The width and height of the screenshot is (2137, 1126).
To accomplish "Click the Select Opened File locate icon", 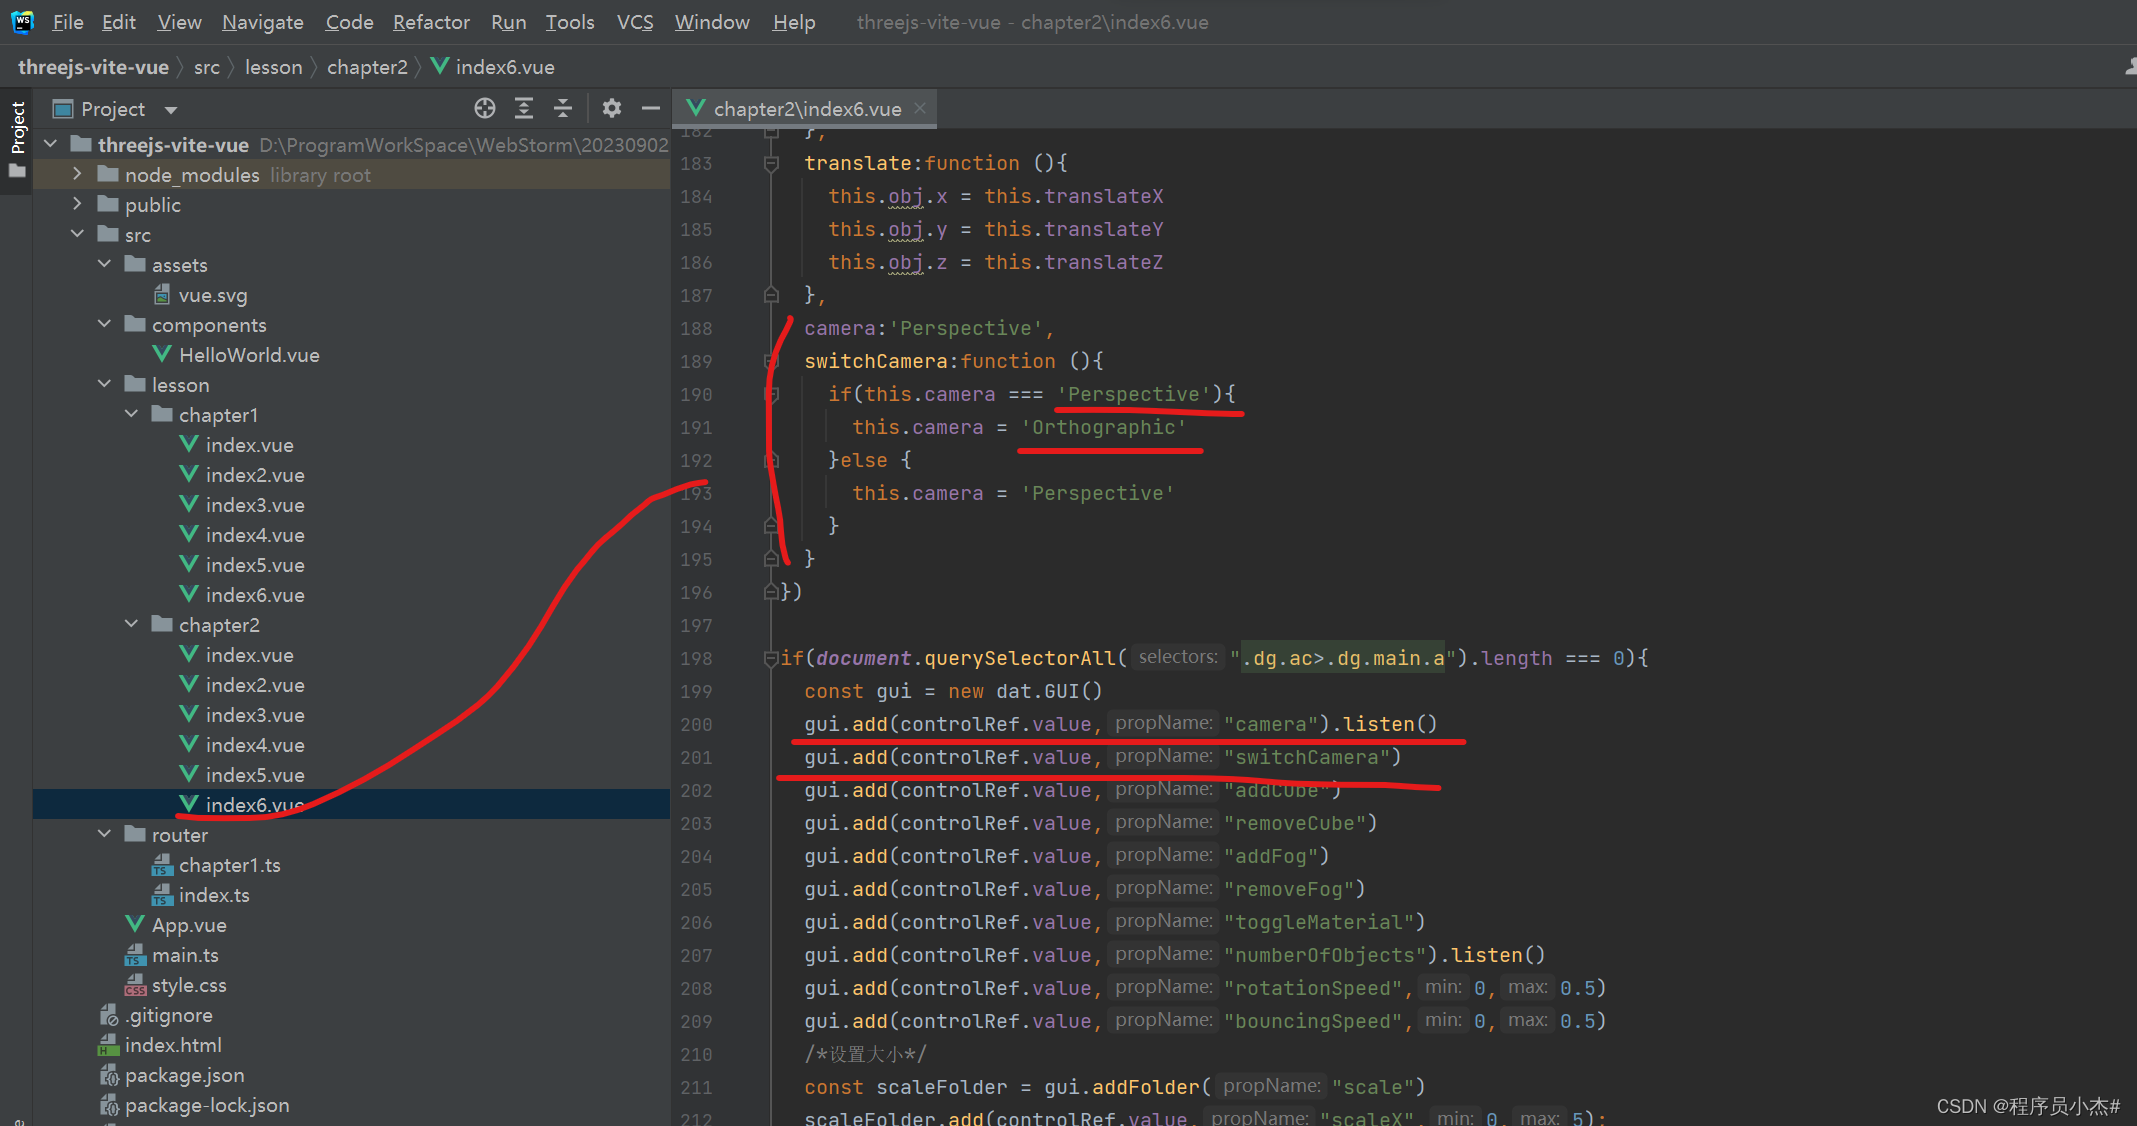I will coord(485,108).
